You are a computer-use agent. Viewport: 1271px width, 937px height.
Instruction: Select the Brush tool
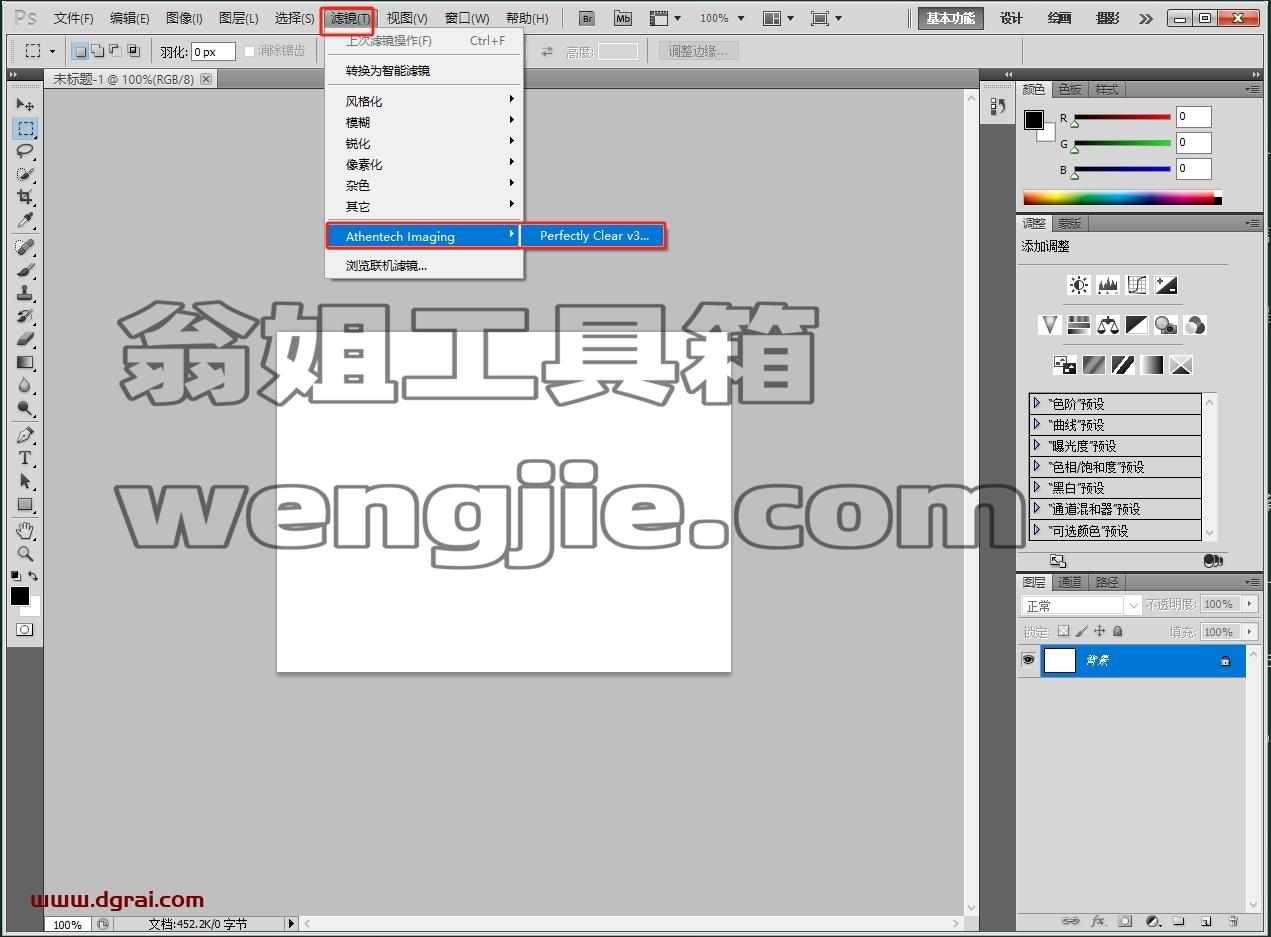coord(25,270)
